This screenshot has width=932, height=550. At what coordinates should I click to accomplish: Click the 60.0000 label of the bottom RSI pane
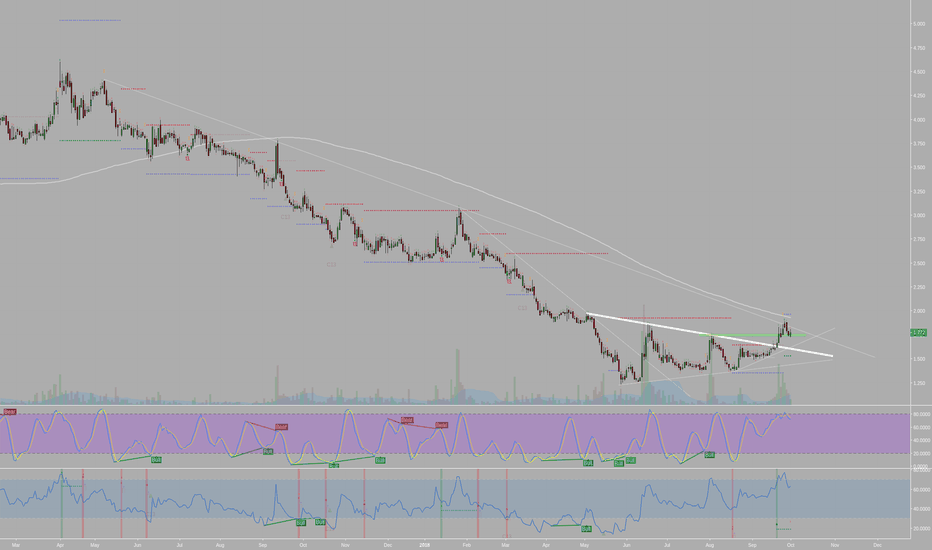pos(921,490)
